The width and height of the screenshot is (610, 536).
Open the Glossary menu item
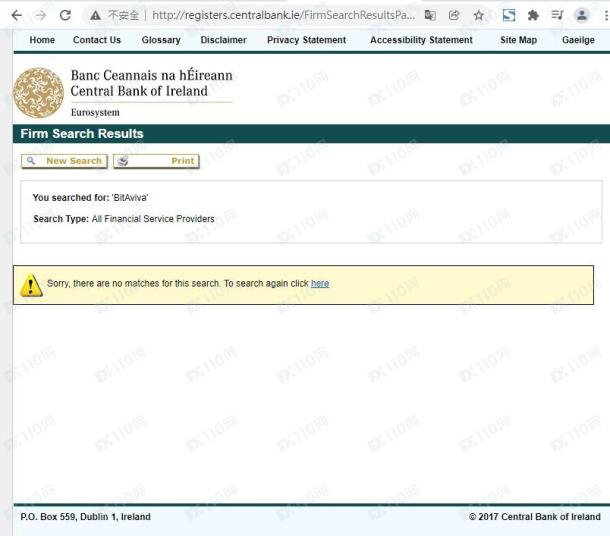(x=161, y=40)
